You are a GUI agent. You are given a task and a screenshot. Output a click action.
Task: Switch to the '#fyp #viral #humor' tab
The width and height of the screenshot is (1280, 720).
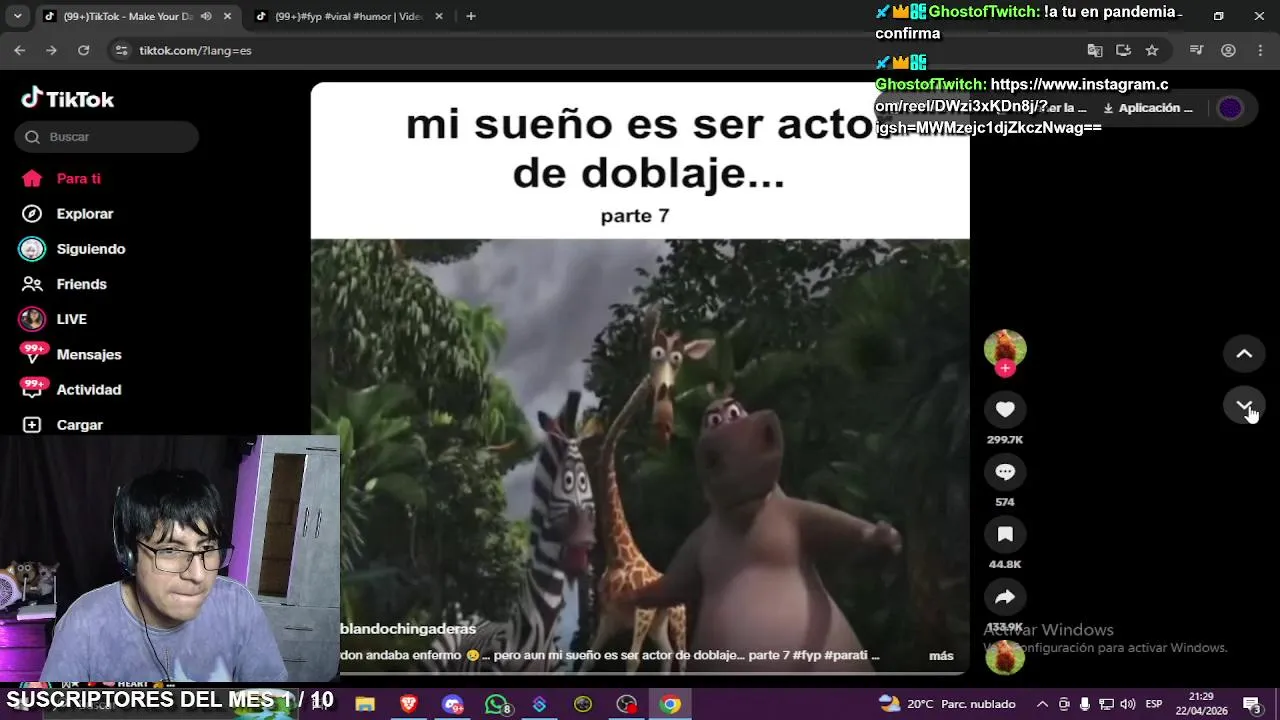pyautogui.click(x=347, y=16)
